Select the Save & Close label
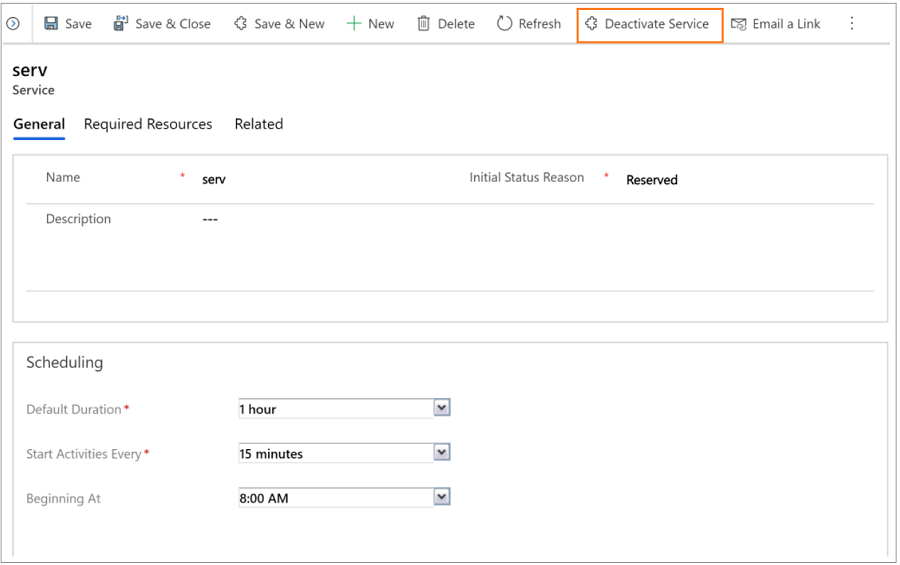The height and width of the screenshot is (565, 900). click(173, 24)
